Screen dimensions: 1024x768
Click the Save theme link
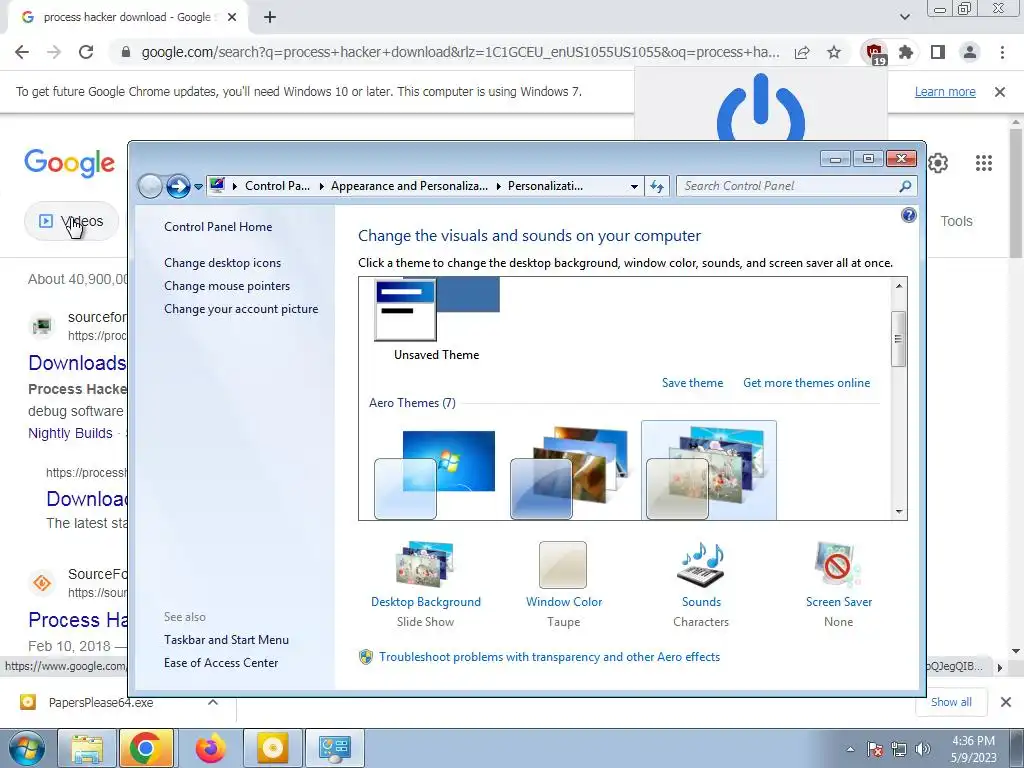click(x=692, y=383)
